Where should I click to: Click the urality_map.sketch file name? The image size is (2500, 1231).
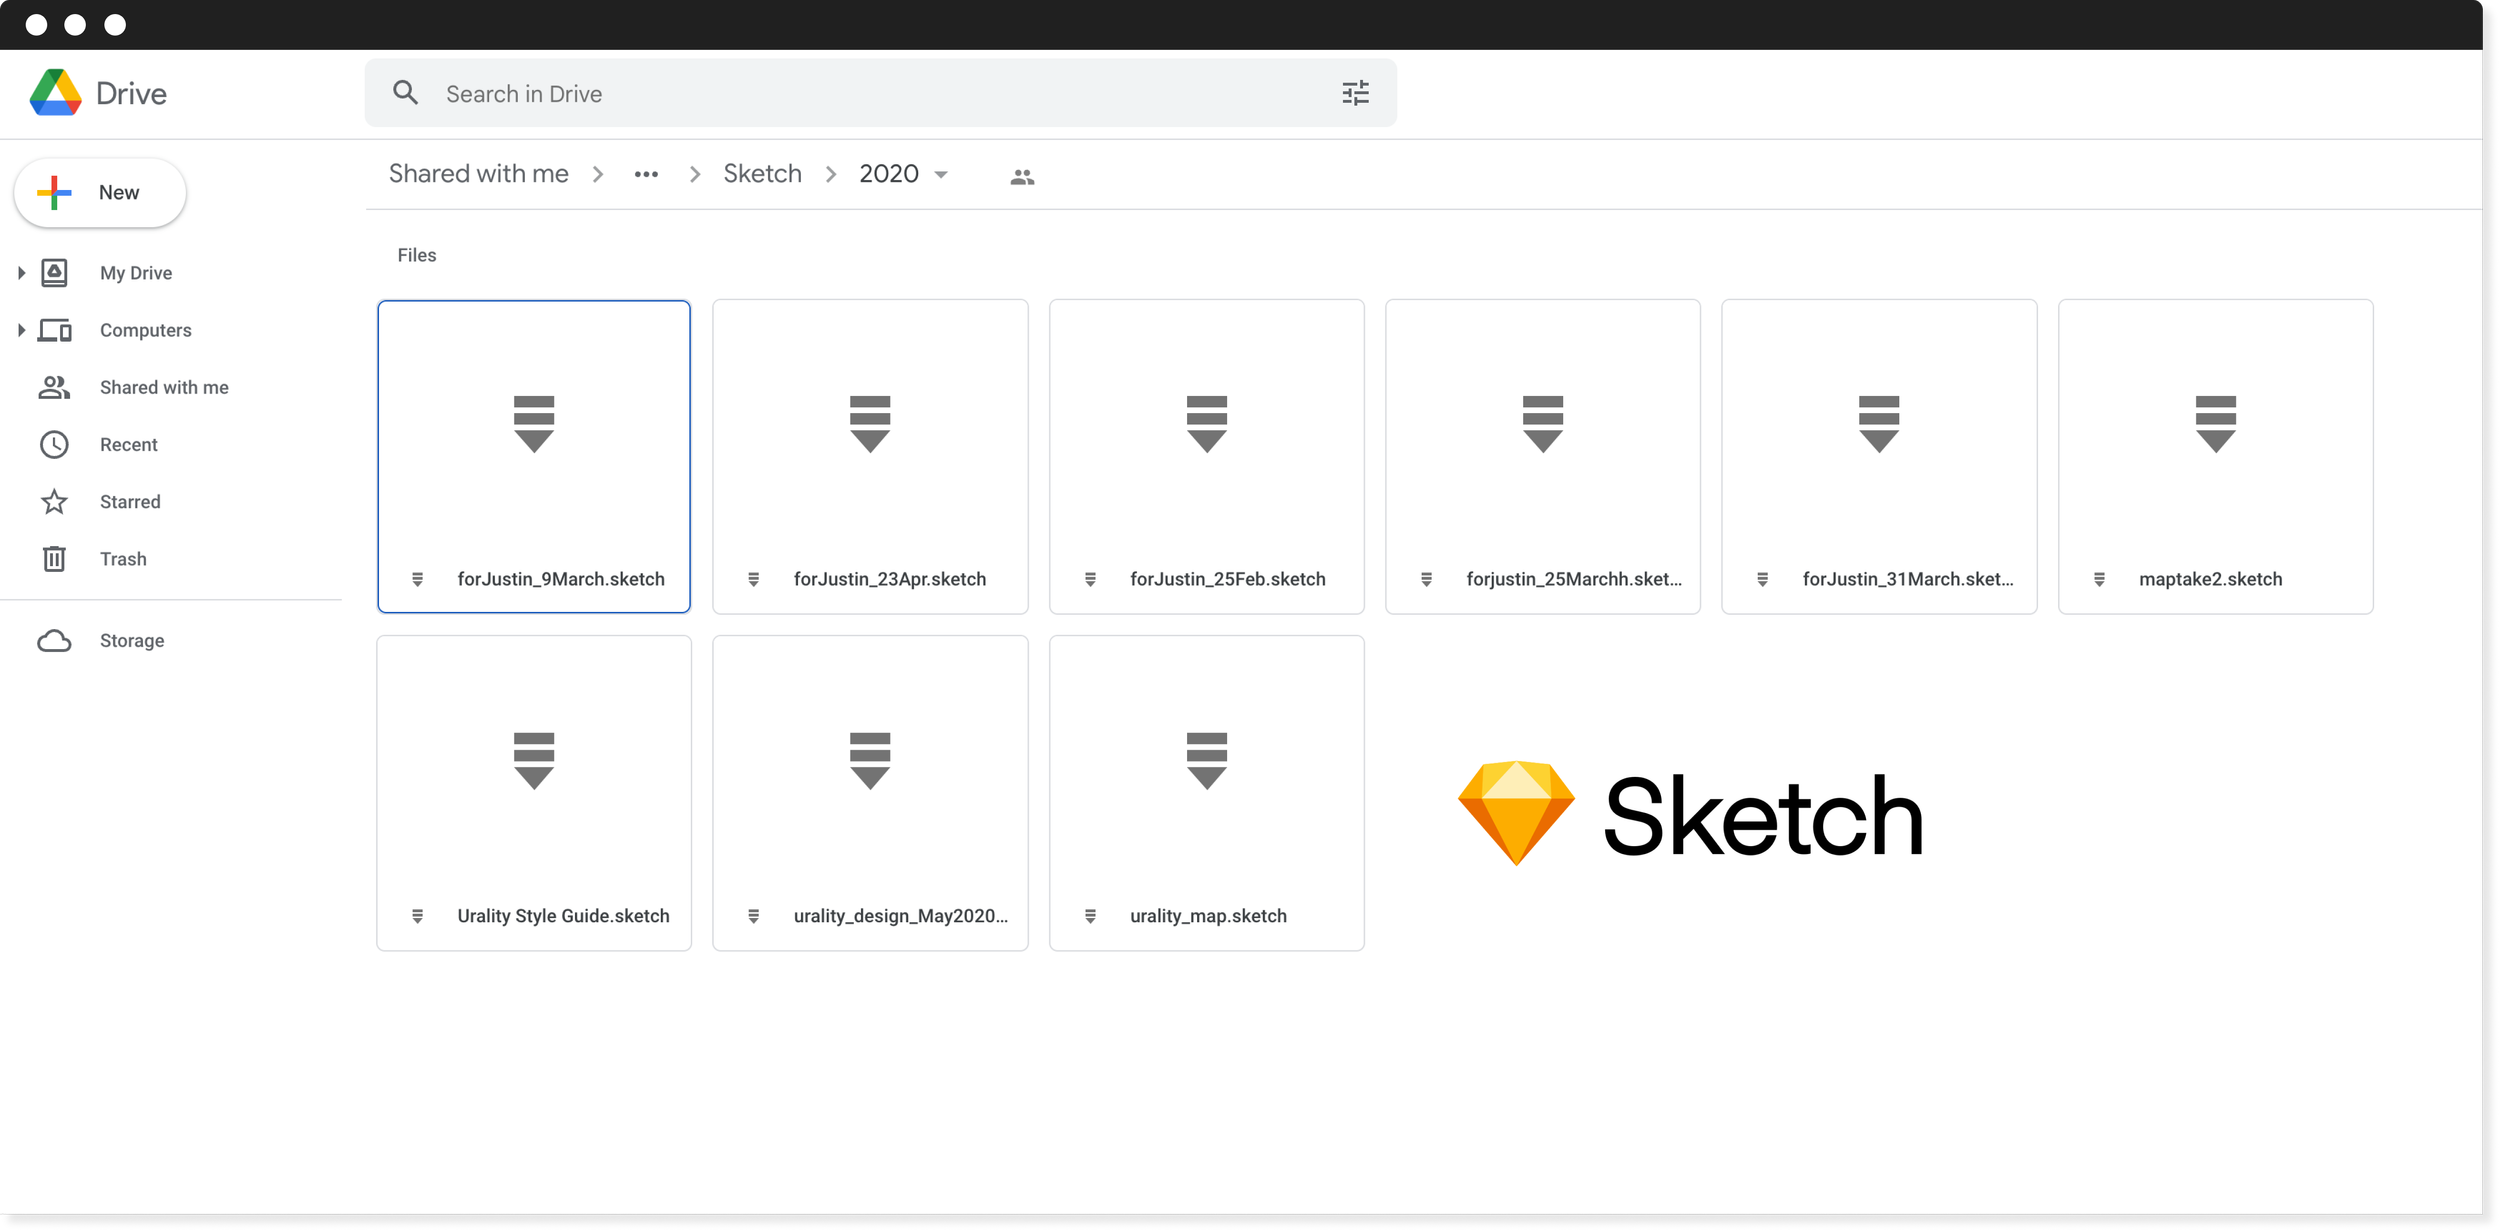[1208, 916]
